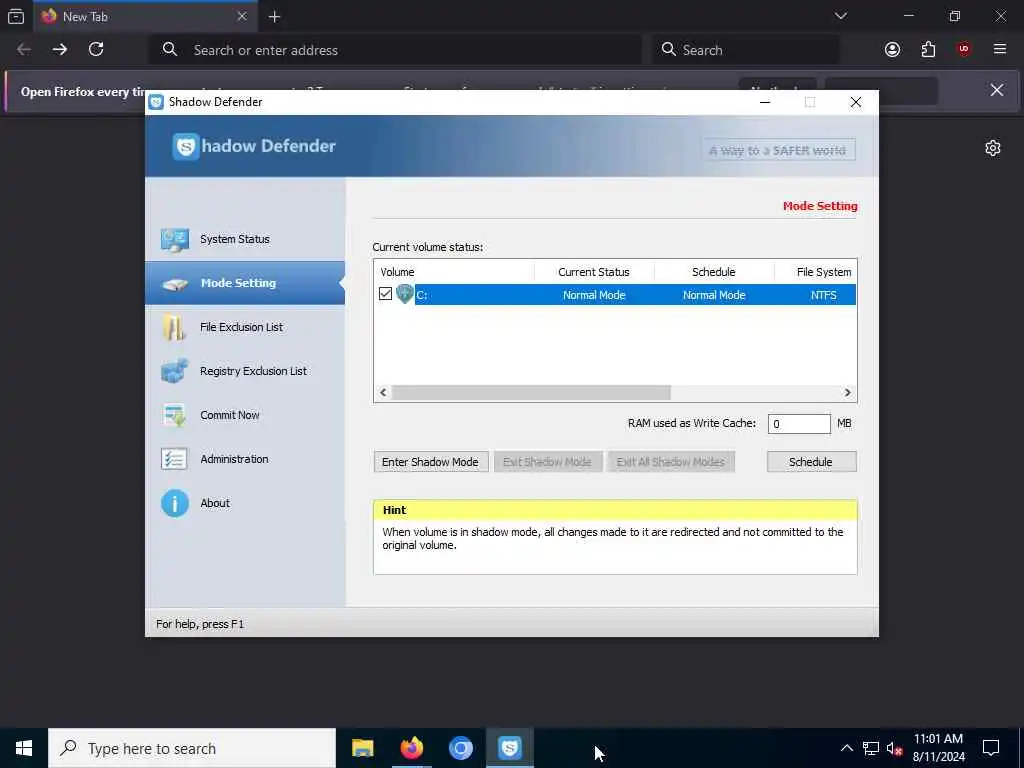Click the third taskbar app icon, blue circle
Screen dimensions: 1024x768
tap(460, 748)
